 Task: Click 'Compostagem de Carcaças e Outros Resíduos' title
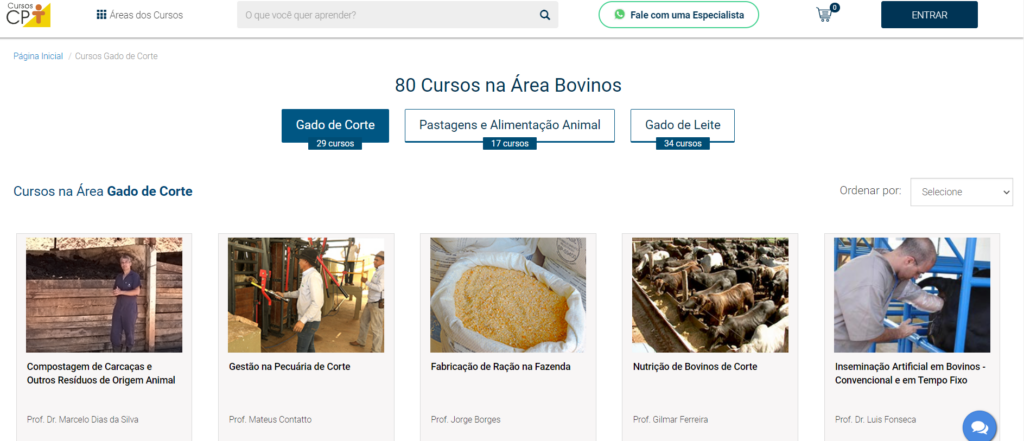point(101,373)
